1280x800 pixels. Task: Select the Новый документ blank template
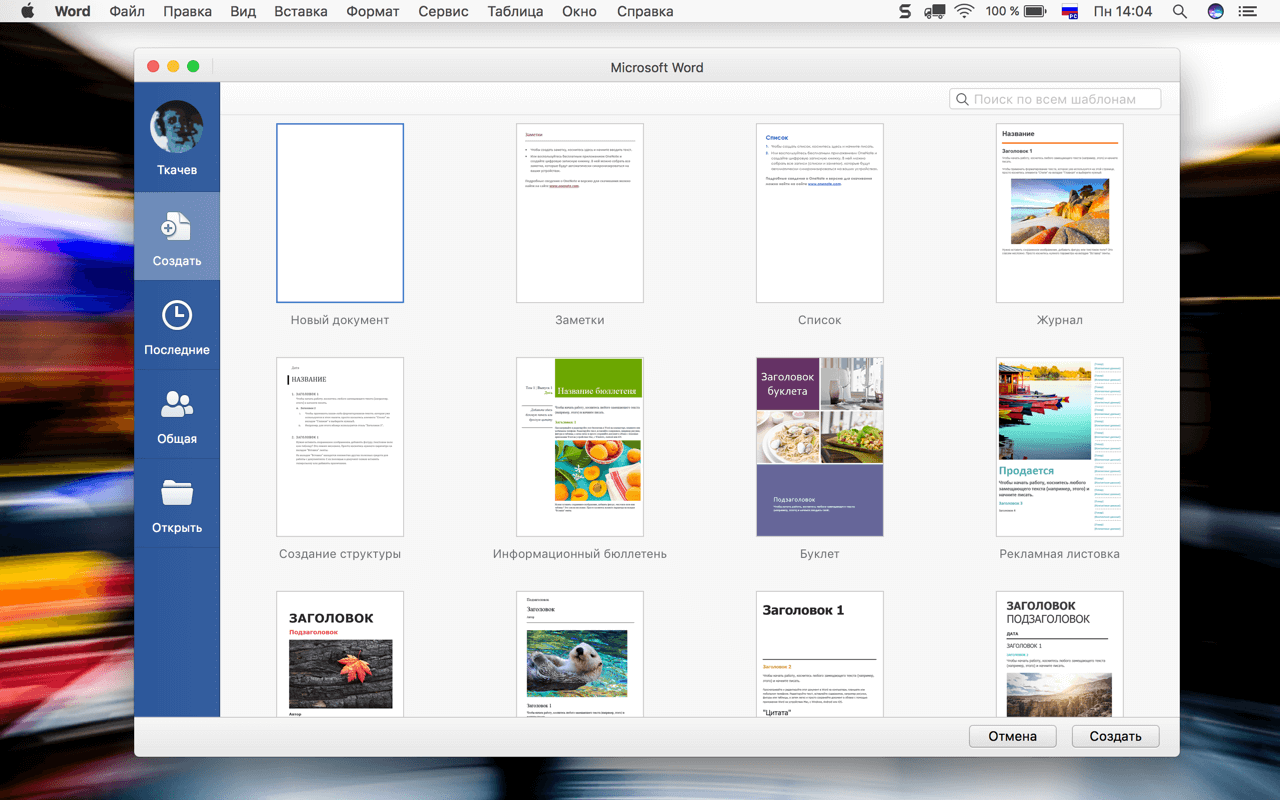[340, 213]
